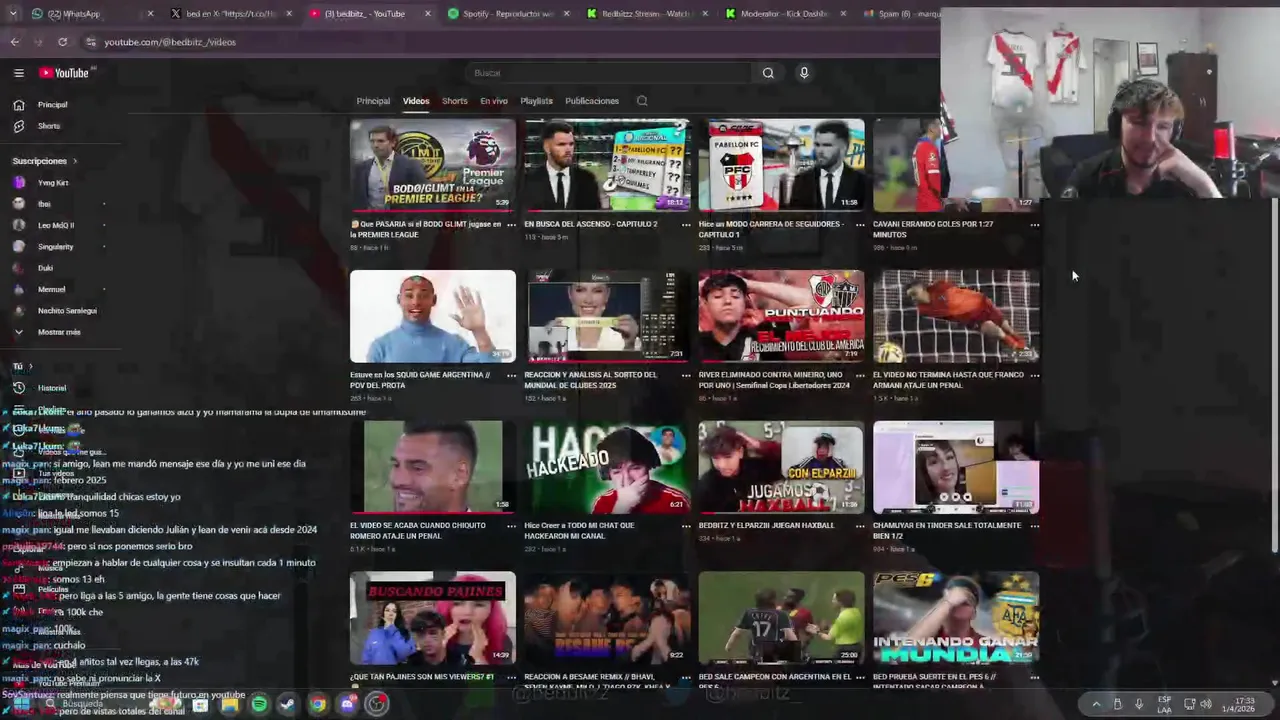1280x720 pixels.
Task: Open BEDBITZ Y ELPARZIII JUEGAN HAXBALL title
Action: pos(766,526)
